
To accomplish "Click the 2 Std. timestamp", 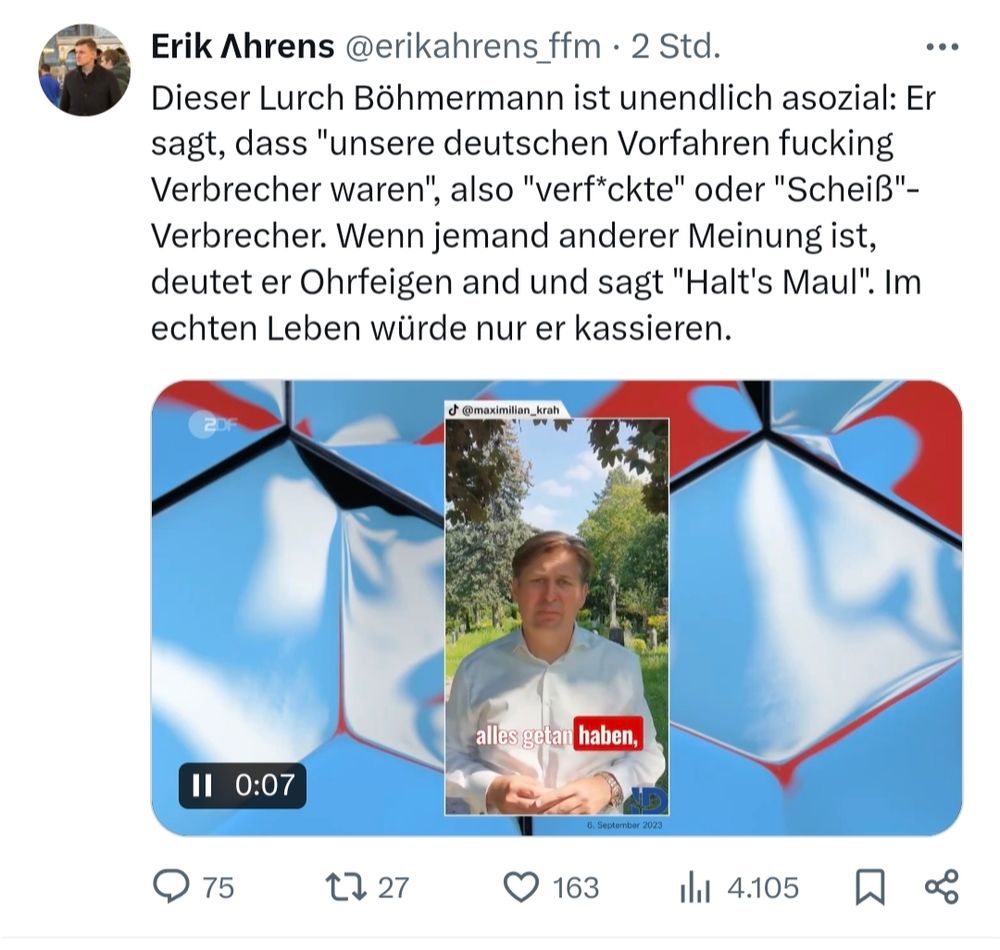I will pos(676,47).
